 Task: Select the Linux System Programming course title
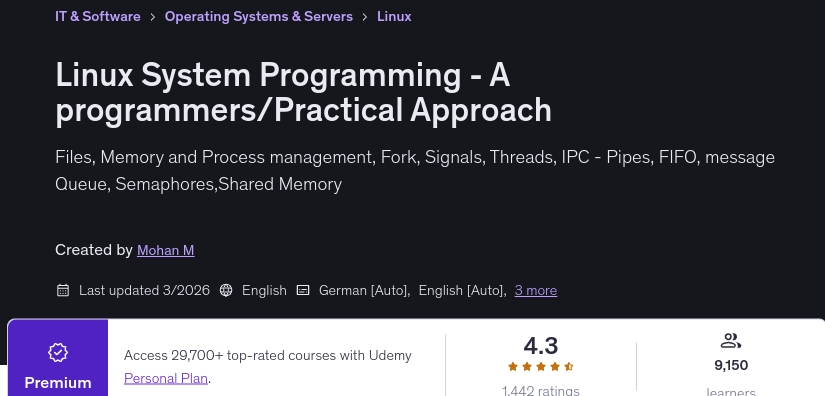click(304, 92)
